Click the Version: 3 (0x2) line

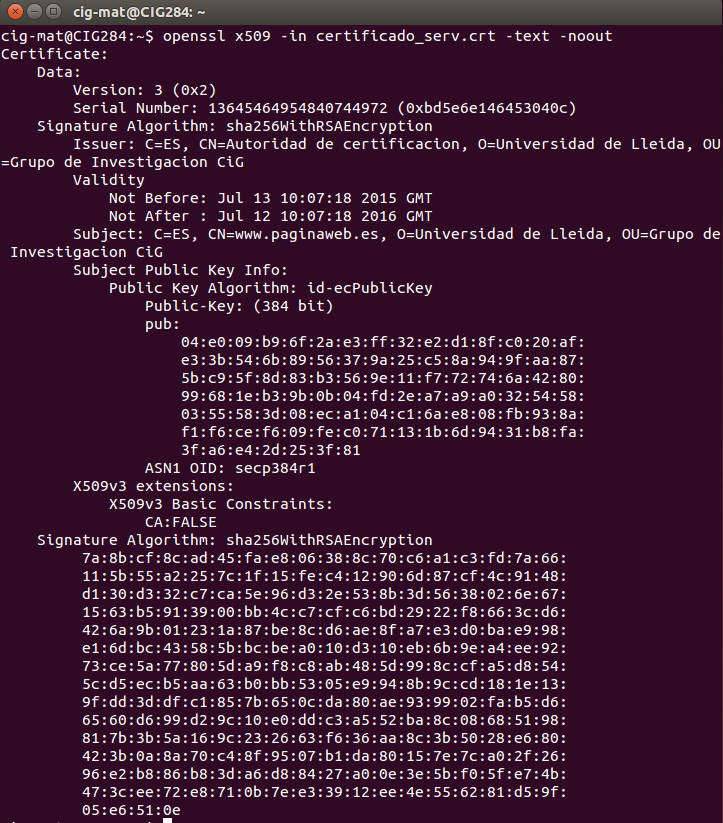(150, 90)
